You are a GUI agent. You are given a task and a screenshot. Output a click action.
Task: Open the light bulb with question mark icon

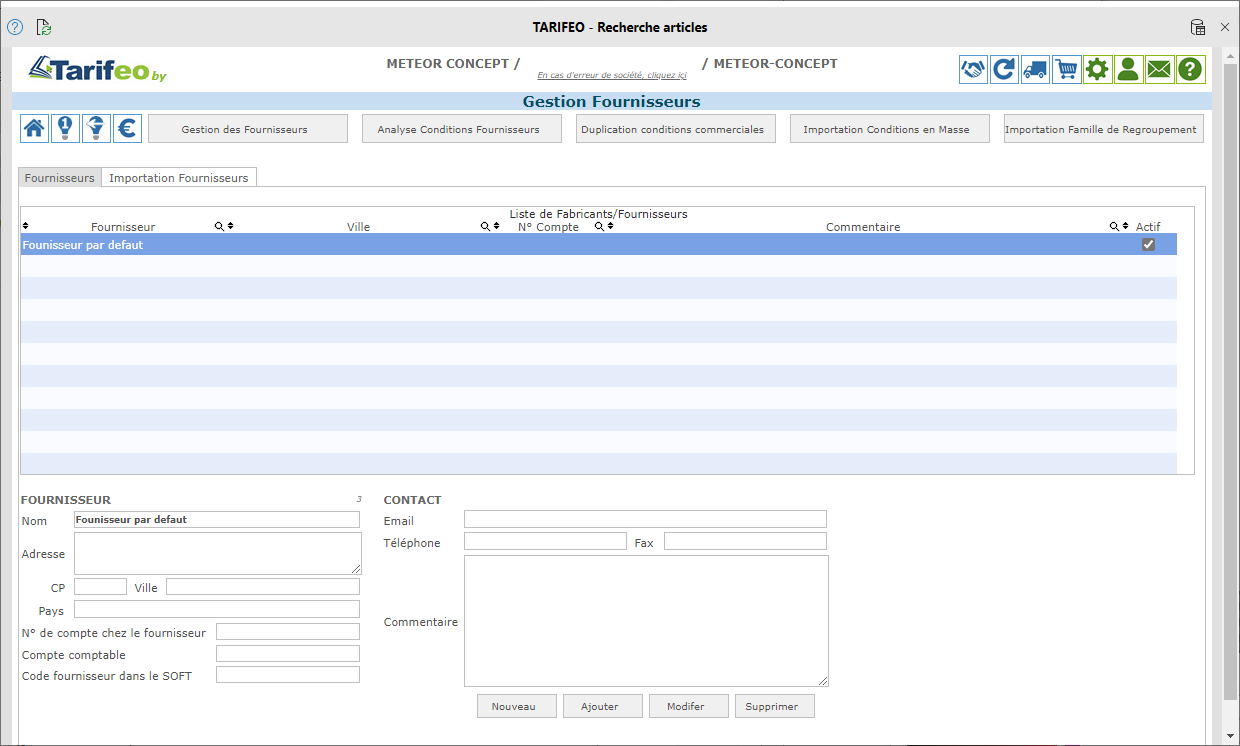96,128
